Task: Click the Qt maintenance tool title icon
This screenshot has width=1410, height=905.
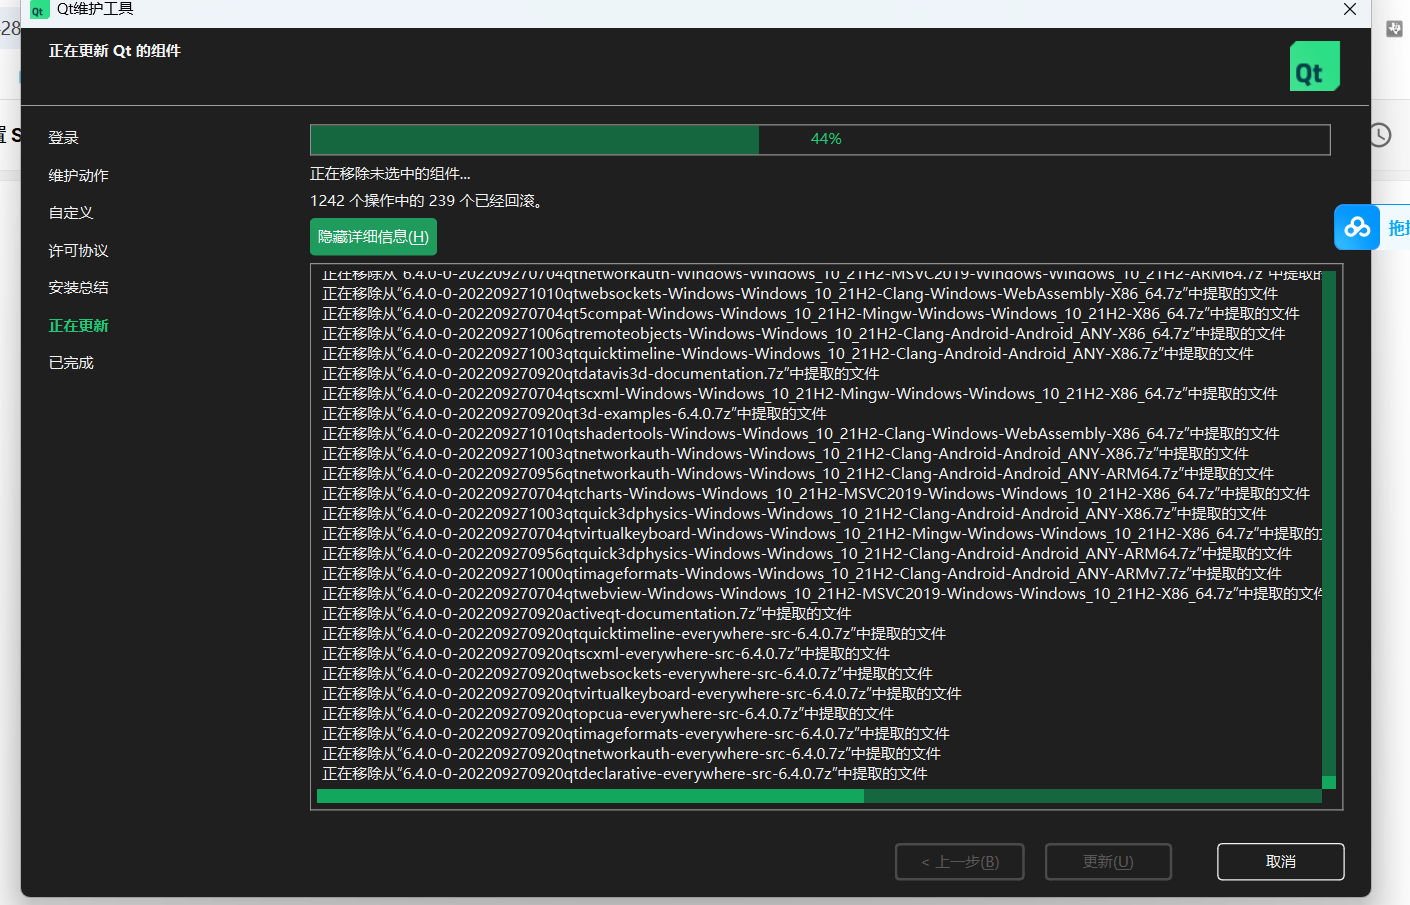Action: (x=39, y=10)
